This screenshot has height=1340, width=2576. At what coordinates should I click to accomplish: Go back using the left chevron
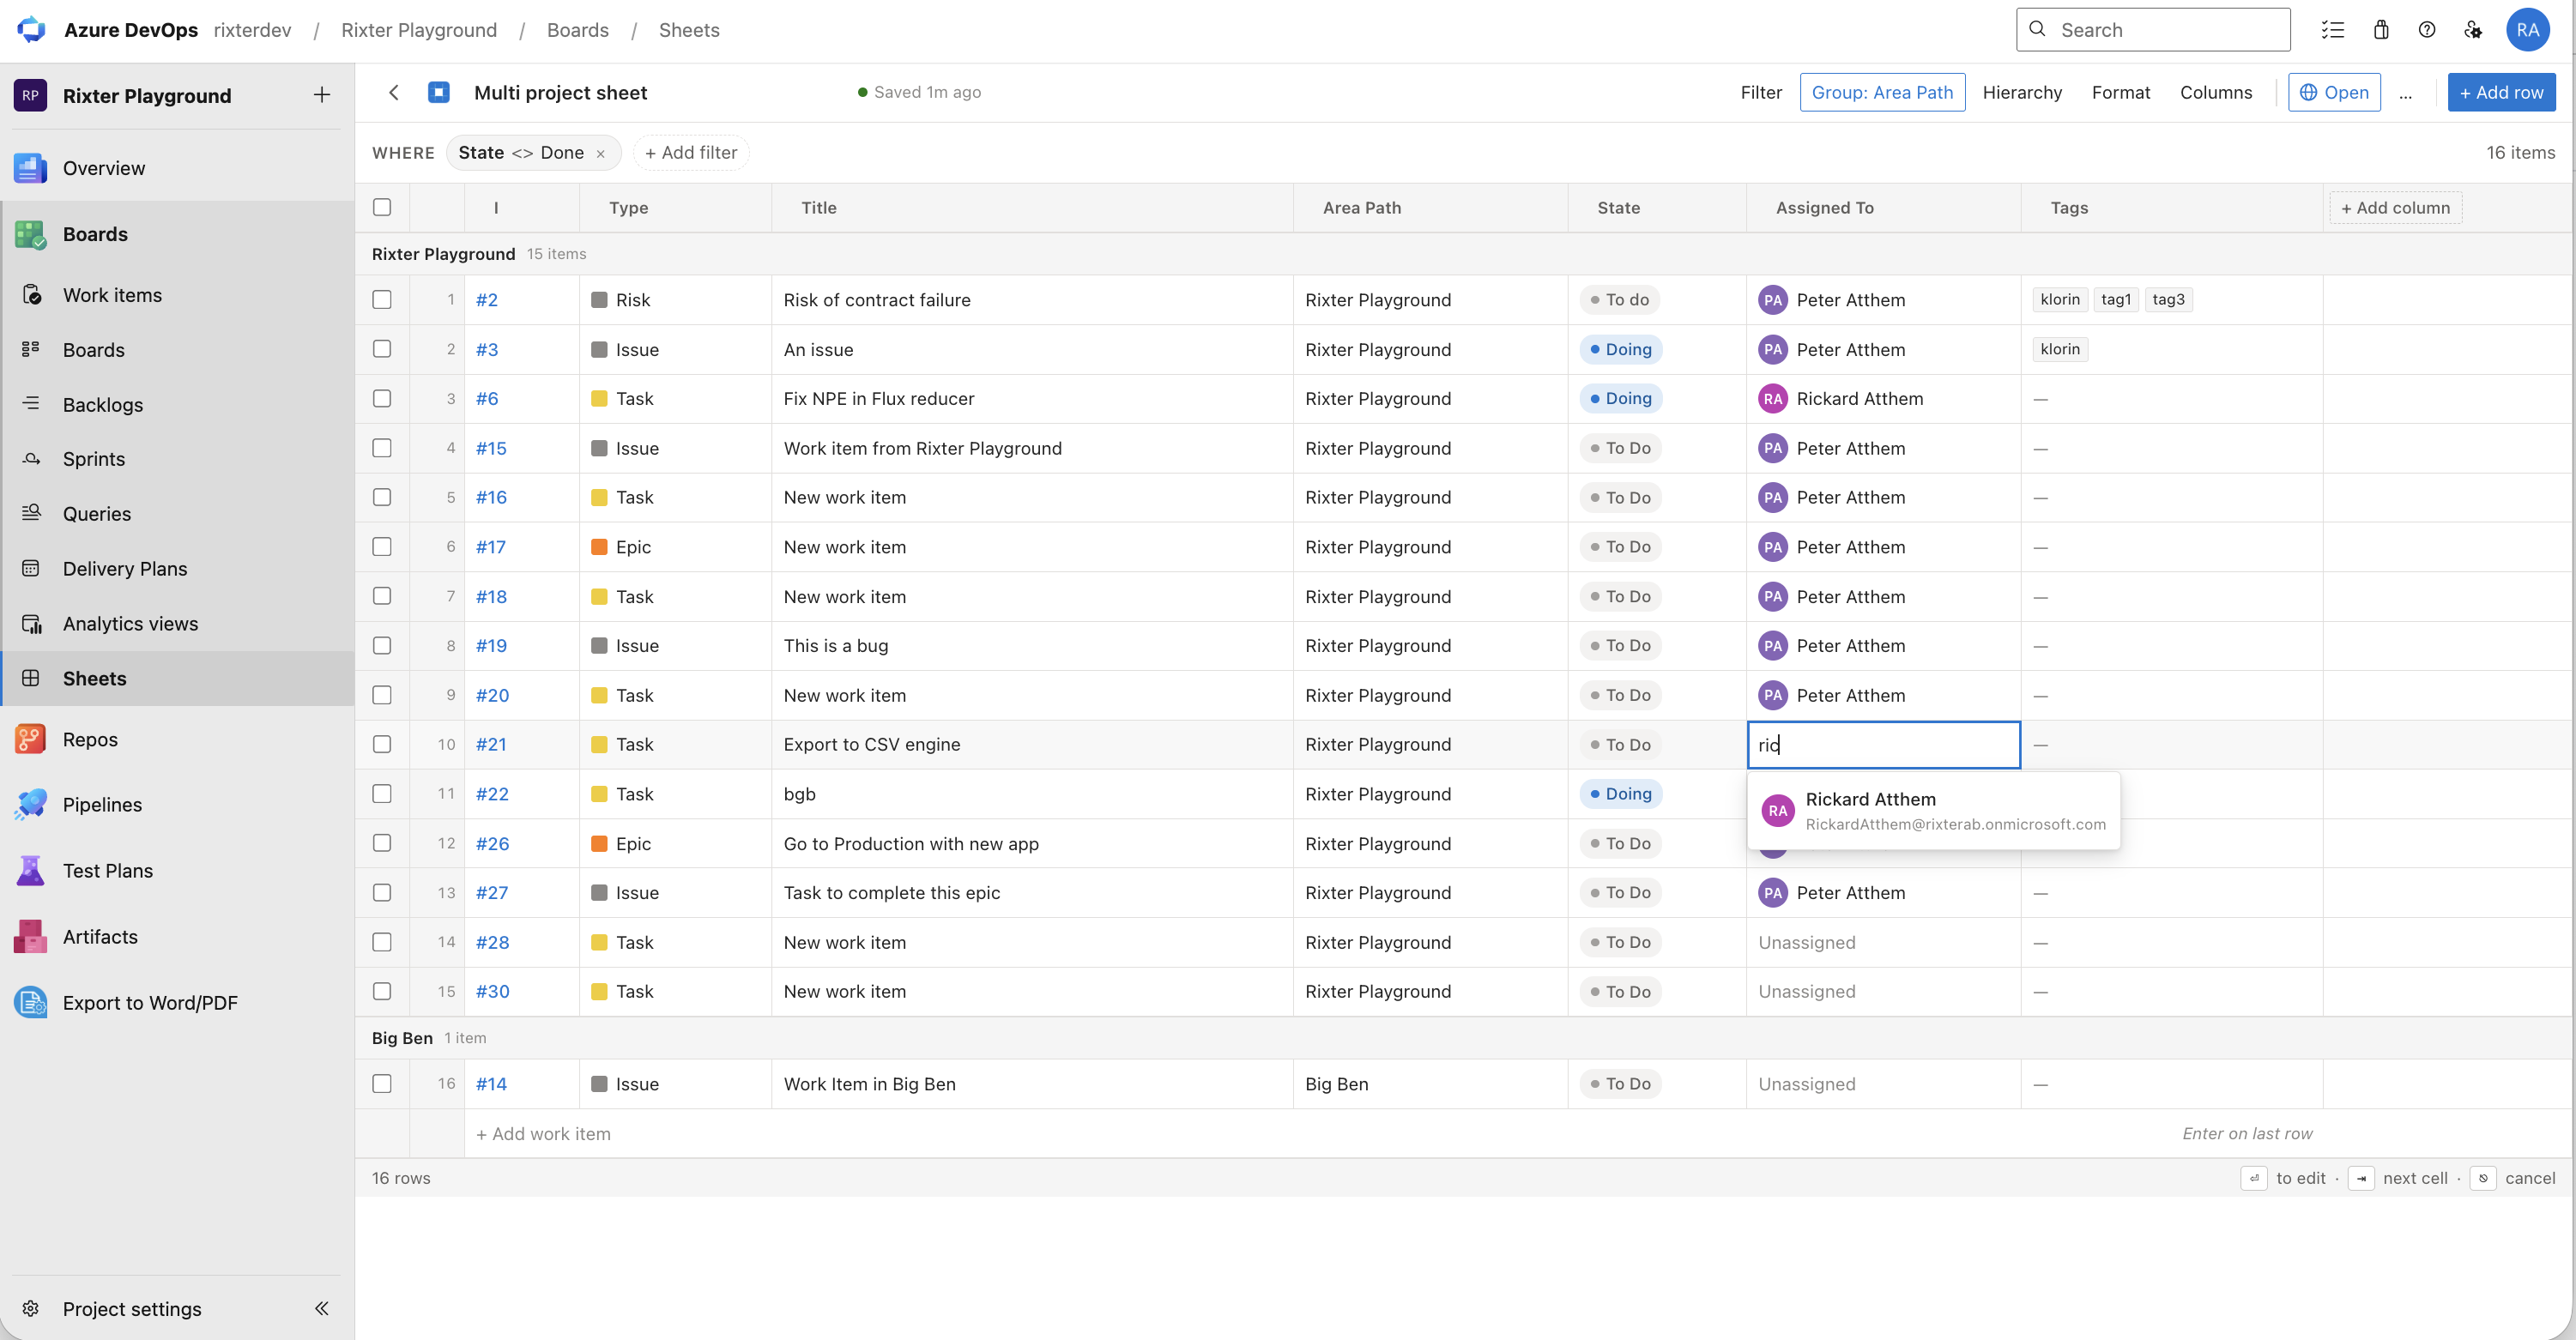393,92
